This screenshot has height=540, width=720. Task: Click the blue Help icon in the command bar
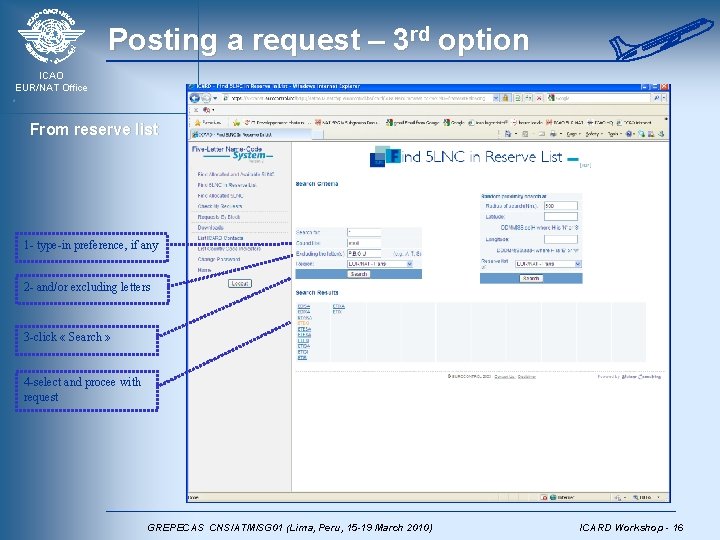click(629, 134)
